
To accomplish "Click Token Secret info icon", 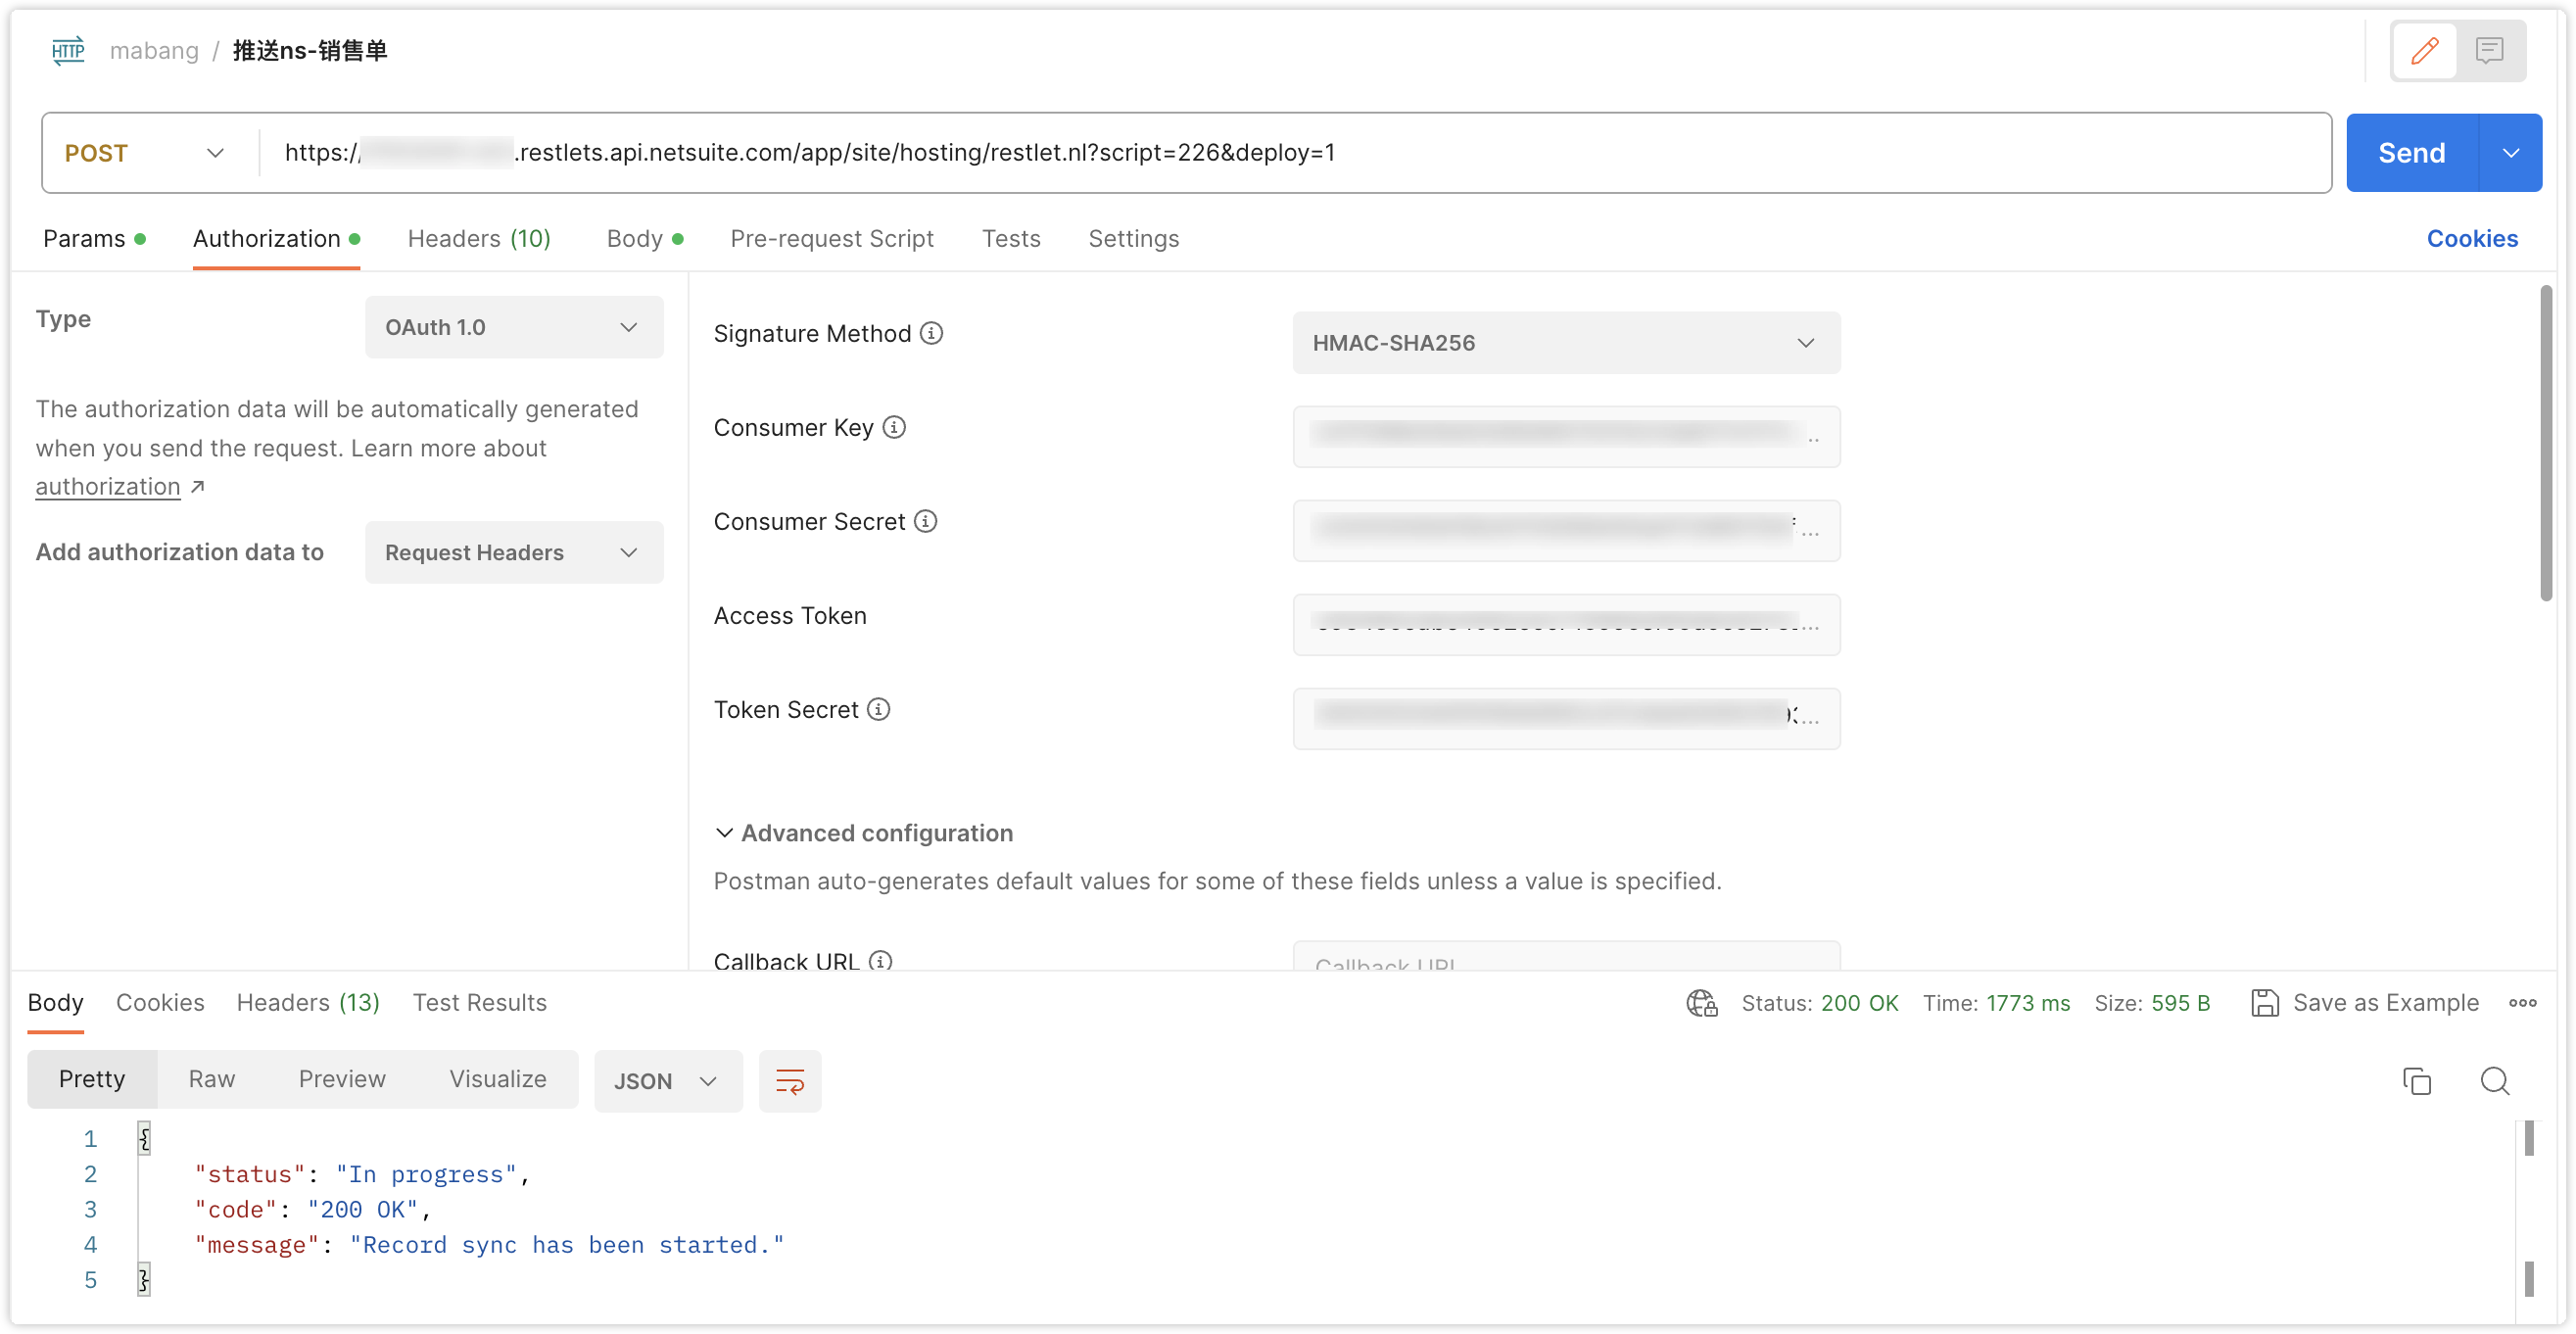I will [878, 709].
